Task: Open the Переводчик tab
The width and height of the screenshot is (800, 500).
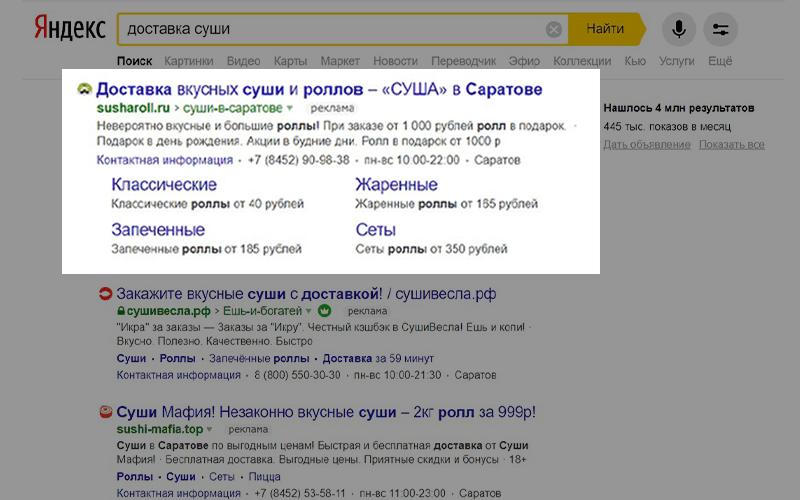Action: tap(463, 61)
